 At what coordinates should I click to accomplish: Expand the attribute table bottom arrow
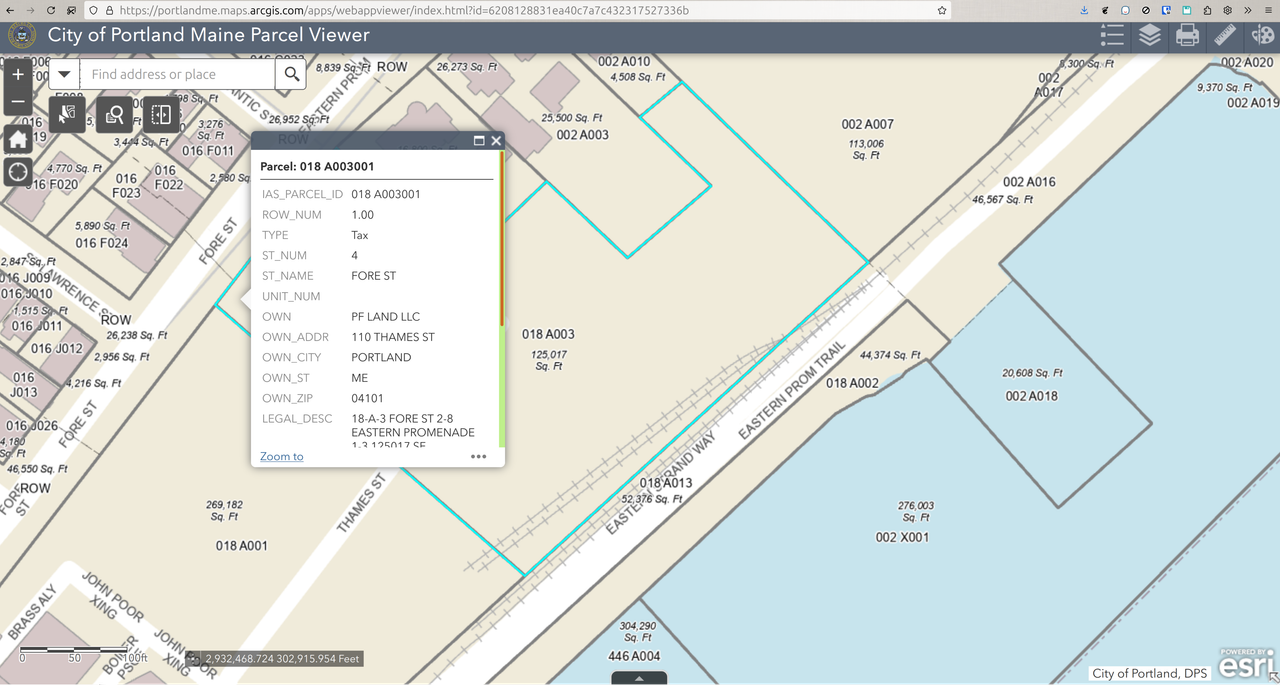639,678
